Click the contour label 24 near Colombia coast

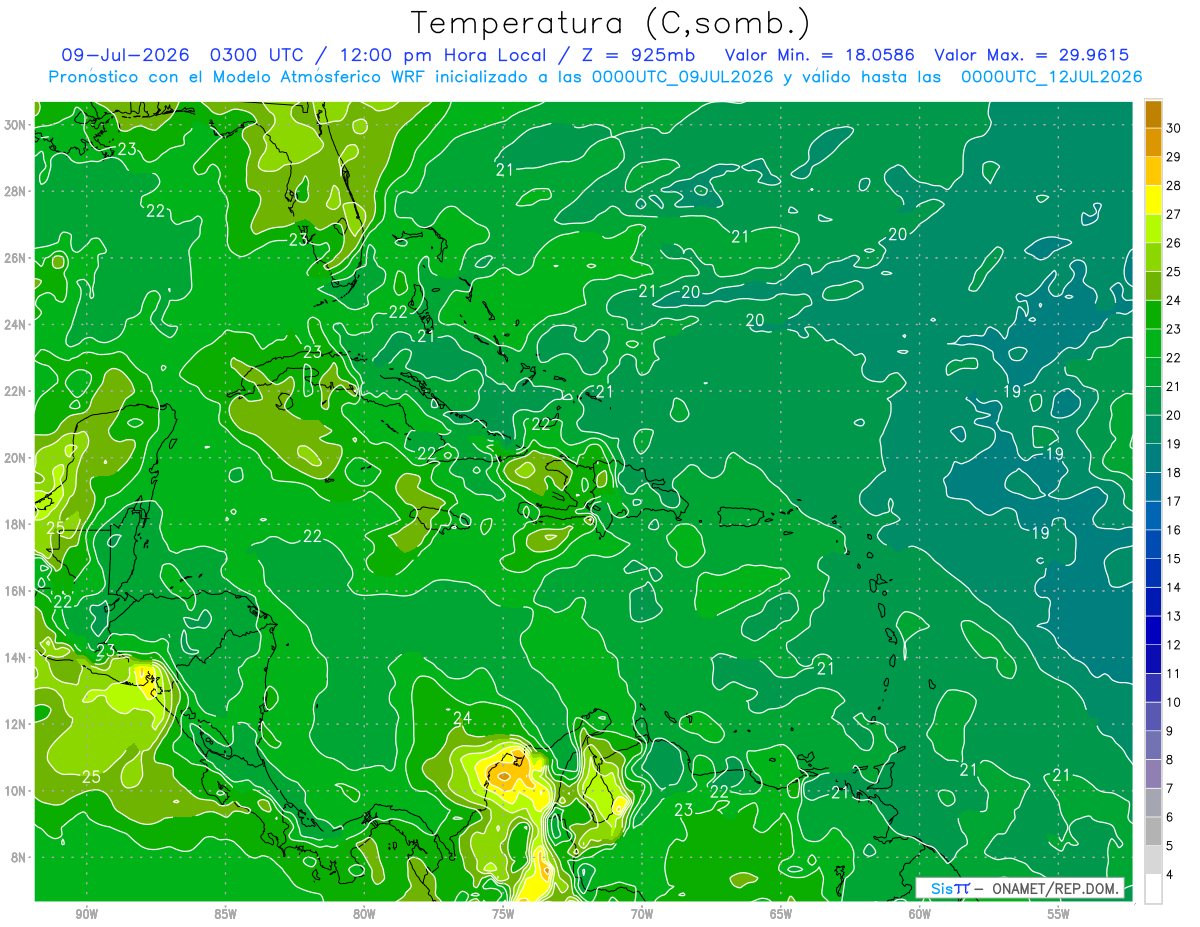[x=462, y=718]
